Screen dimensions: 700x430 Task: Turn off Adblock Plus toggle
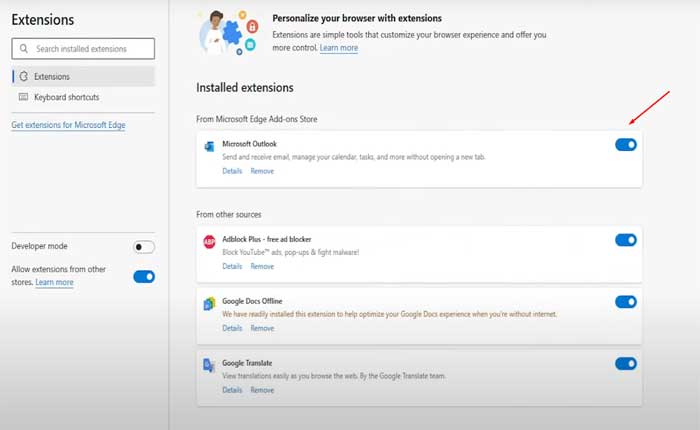tap(626, 240)
